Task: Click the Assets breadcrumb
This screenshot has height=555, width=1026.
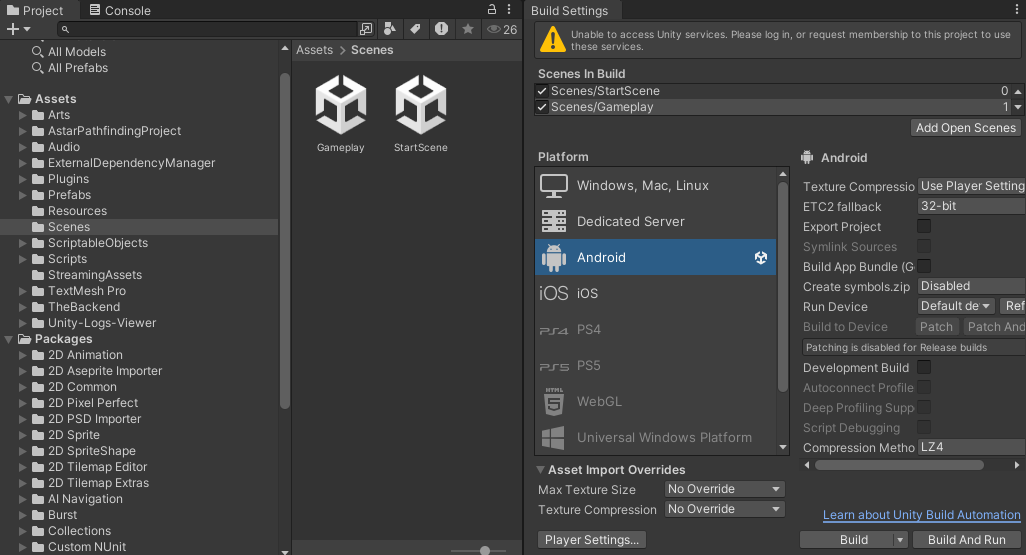Action: pos(314,50)
